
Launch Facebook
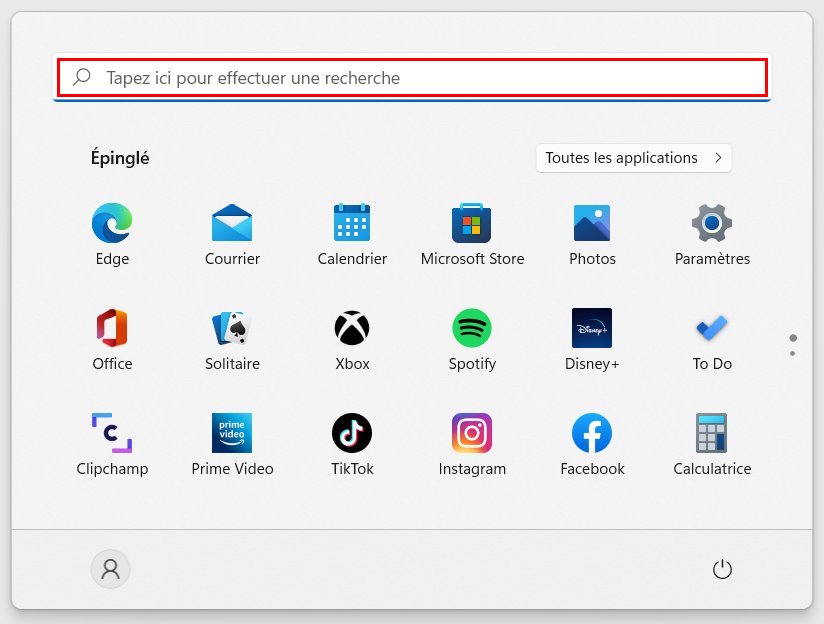(592, 445)
